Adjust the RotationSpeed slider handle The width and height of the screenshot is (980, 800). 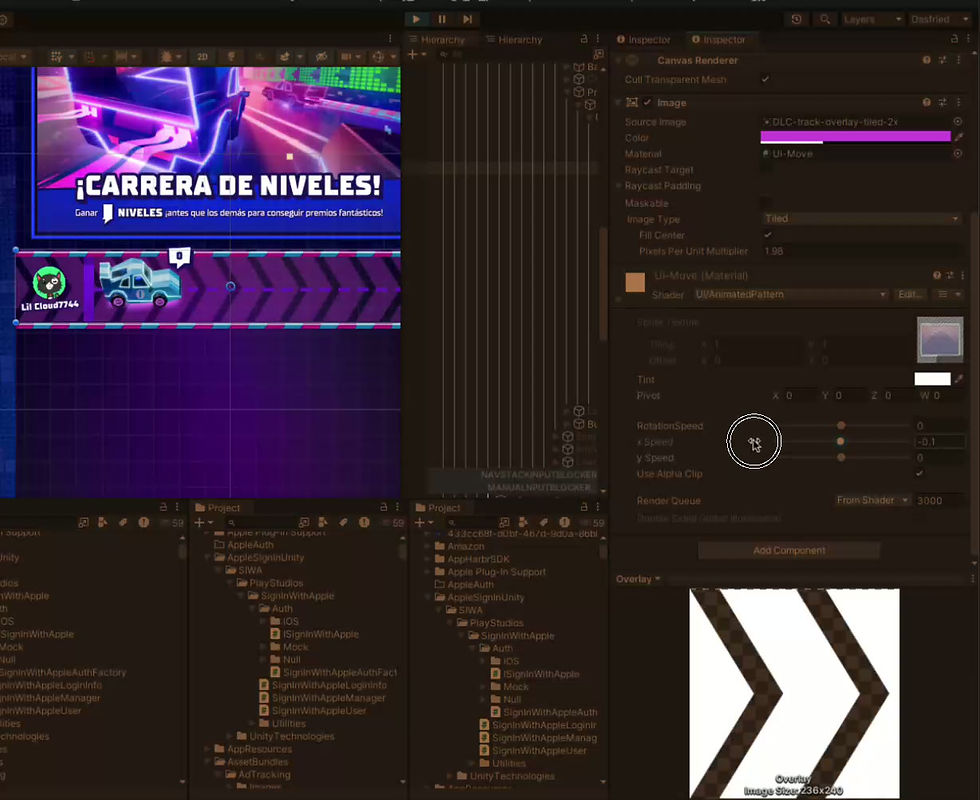pyautogui.click(x=841, y=425)
